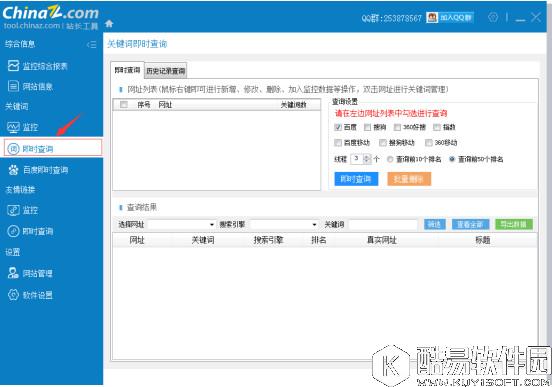Switch to the 即时查询 tab

pos(127,70)
